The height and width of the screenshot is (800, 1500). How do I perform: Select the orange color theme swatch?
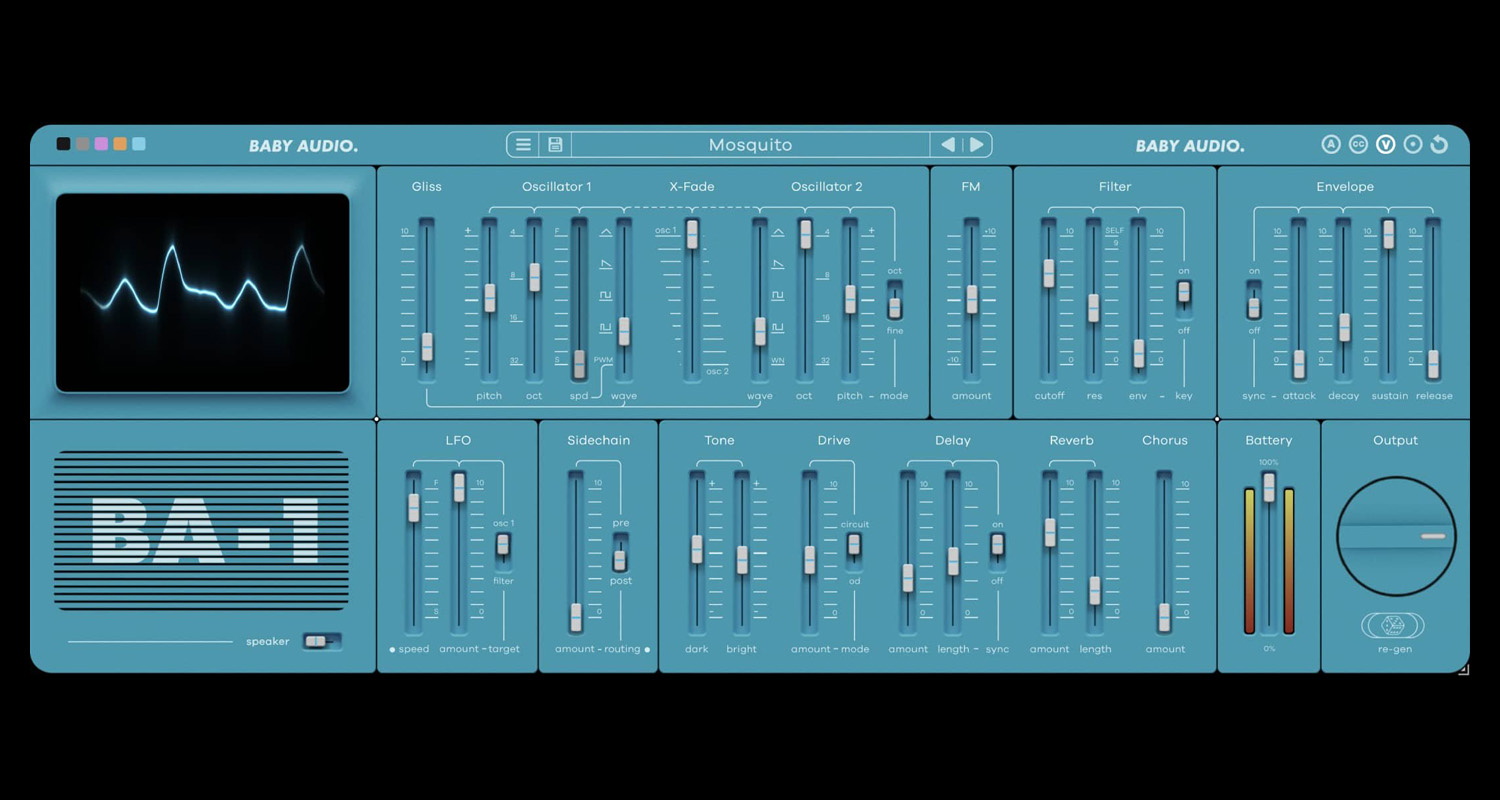coord(120,144)
